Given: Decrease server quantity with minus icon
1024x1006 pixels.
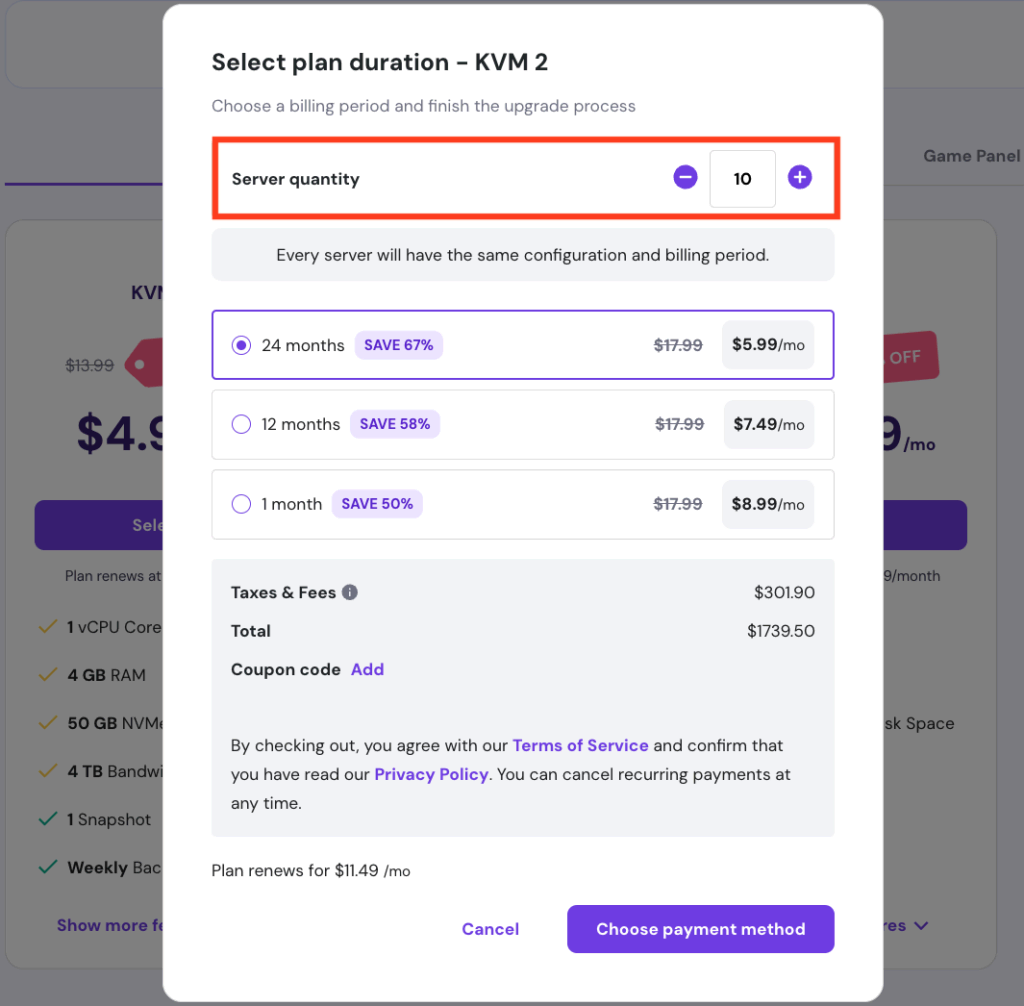Looking at the screenshot, I should [x=685, y=178].
